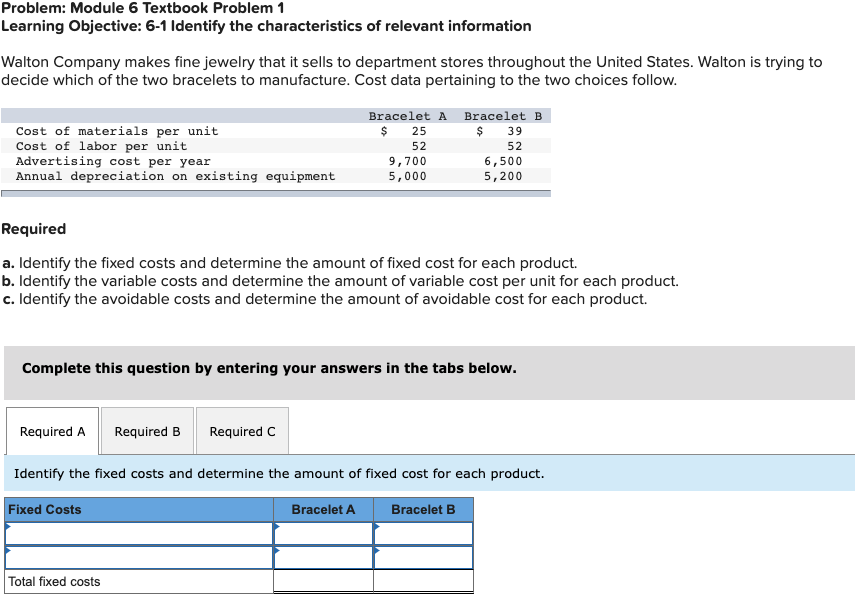Click the Bracelet B column header
Viewport: 863px width, 604px height.
point(423,509)
